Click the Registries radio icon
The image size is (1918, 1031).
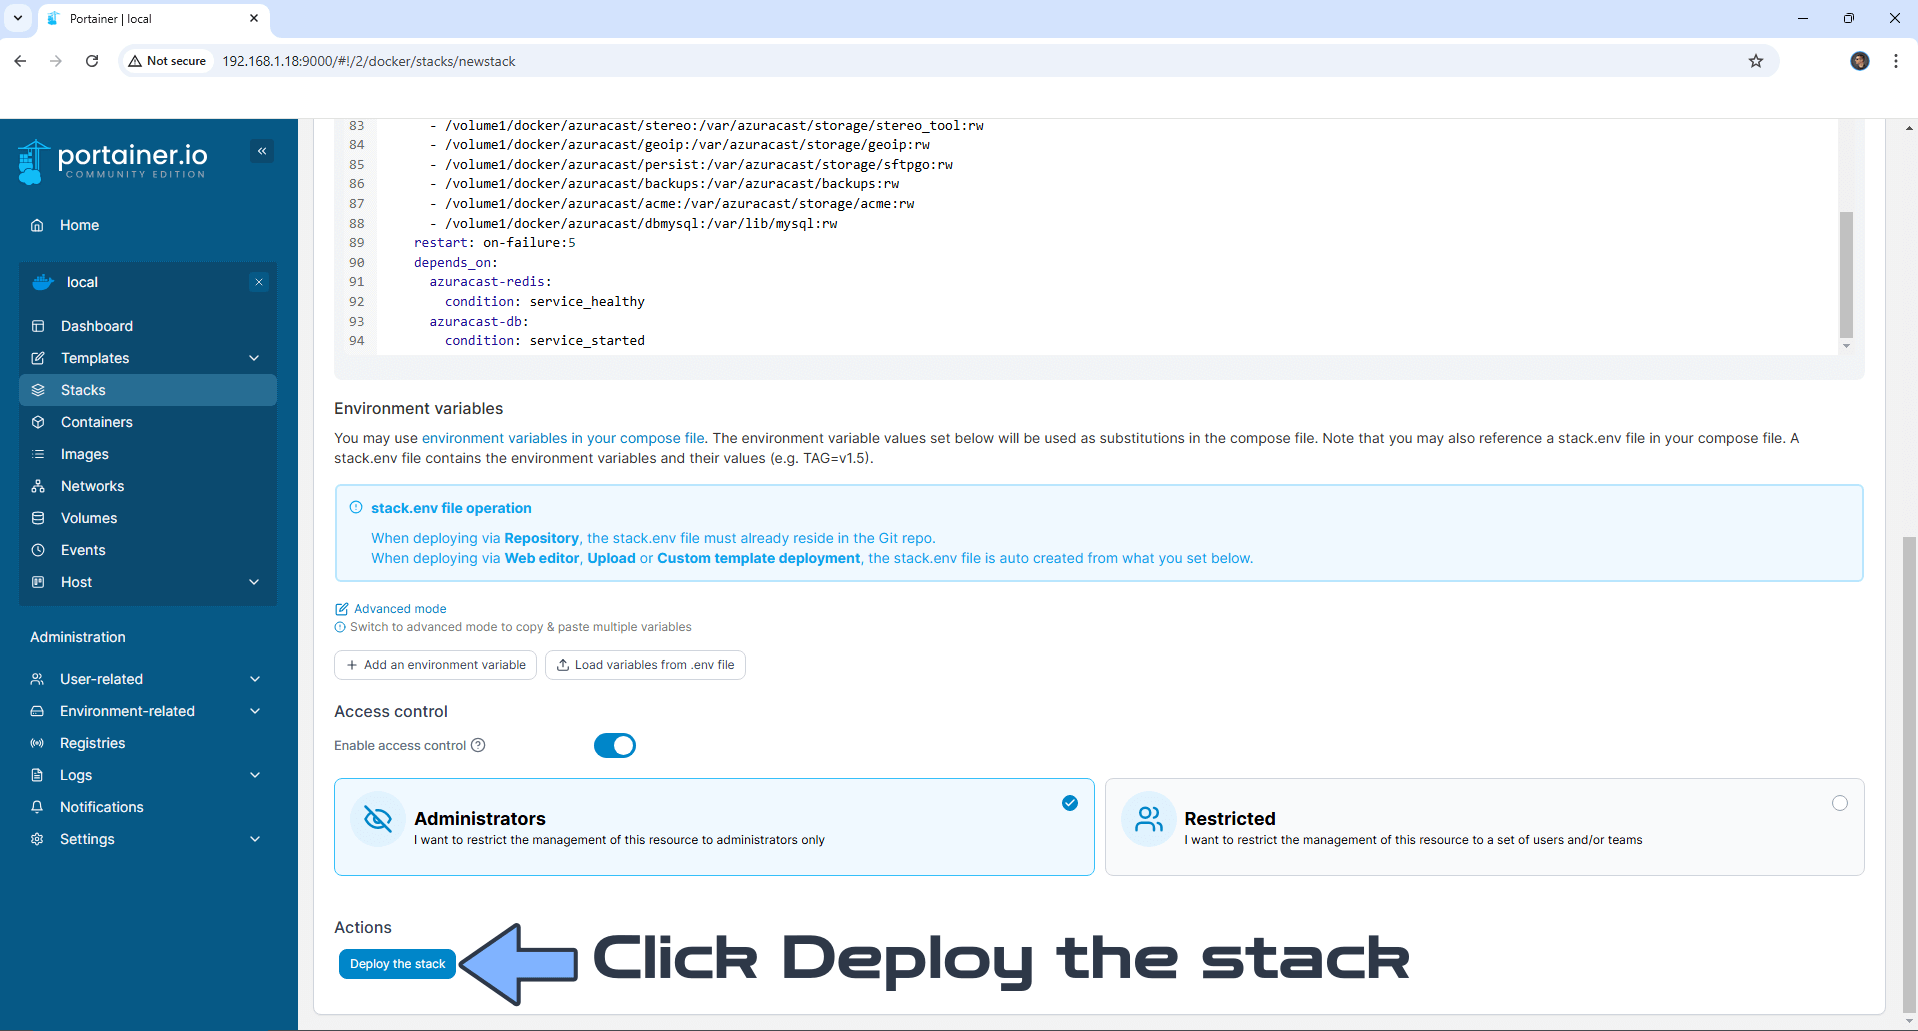coord(37,743)
